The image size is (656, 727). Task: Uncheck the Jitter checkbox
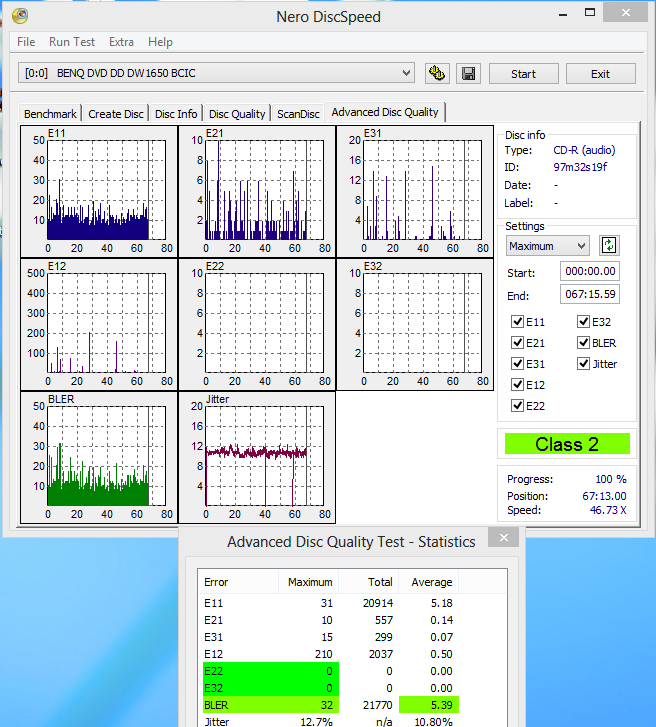(583, 364)
